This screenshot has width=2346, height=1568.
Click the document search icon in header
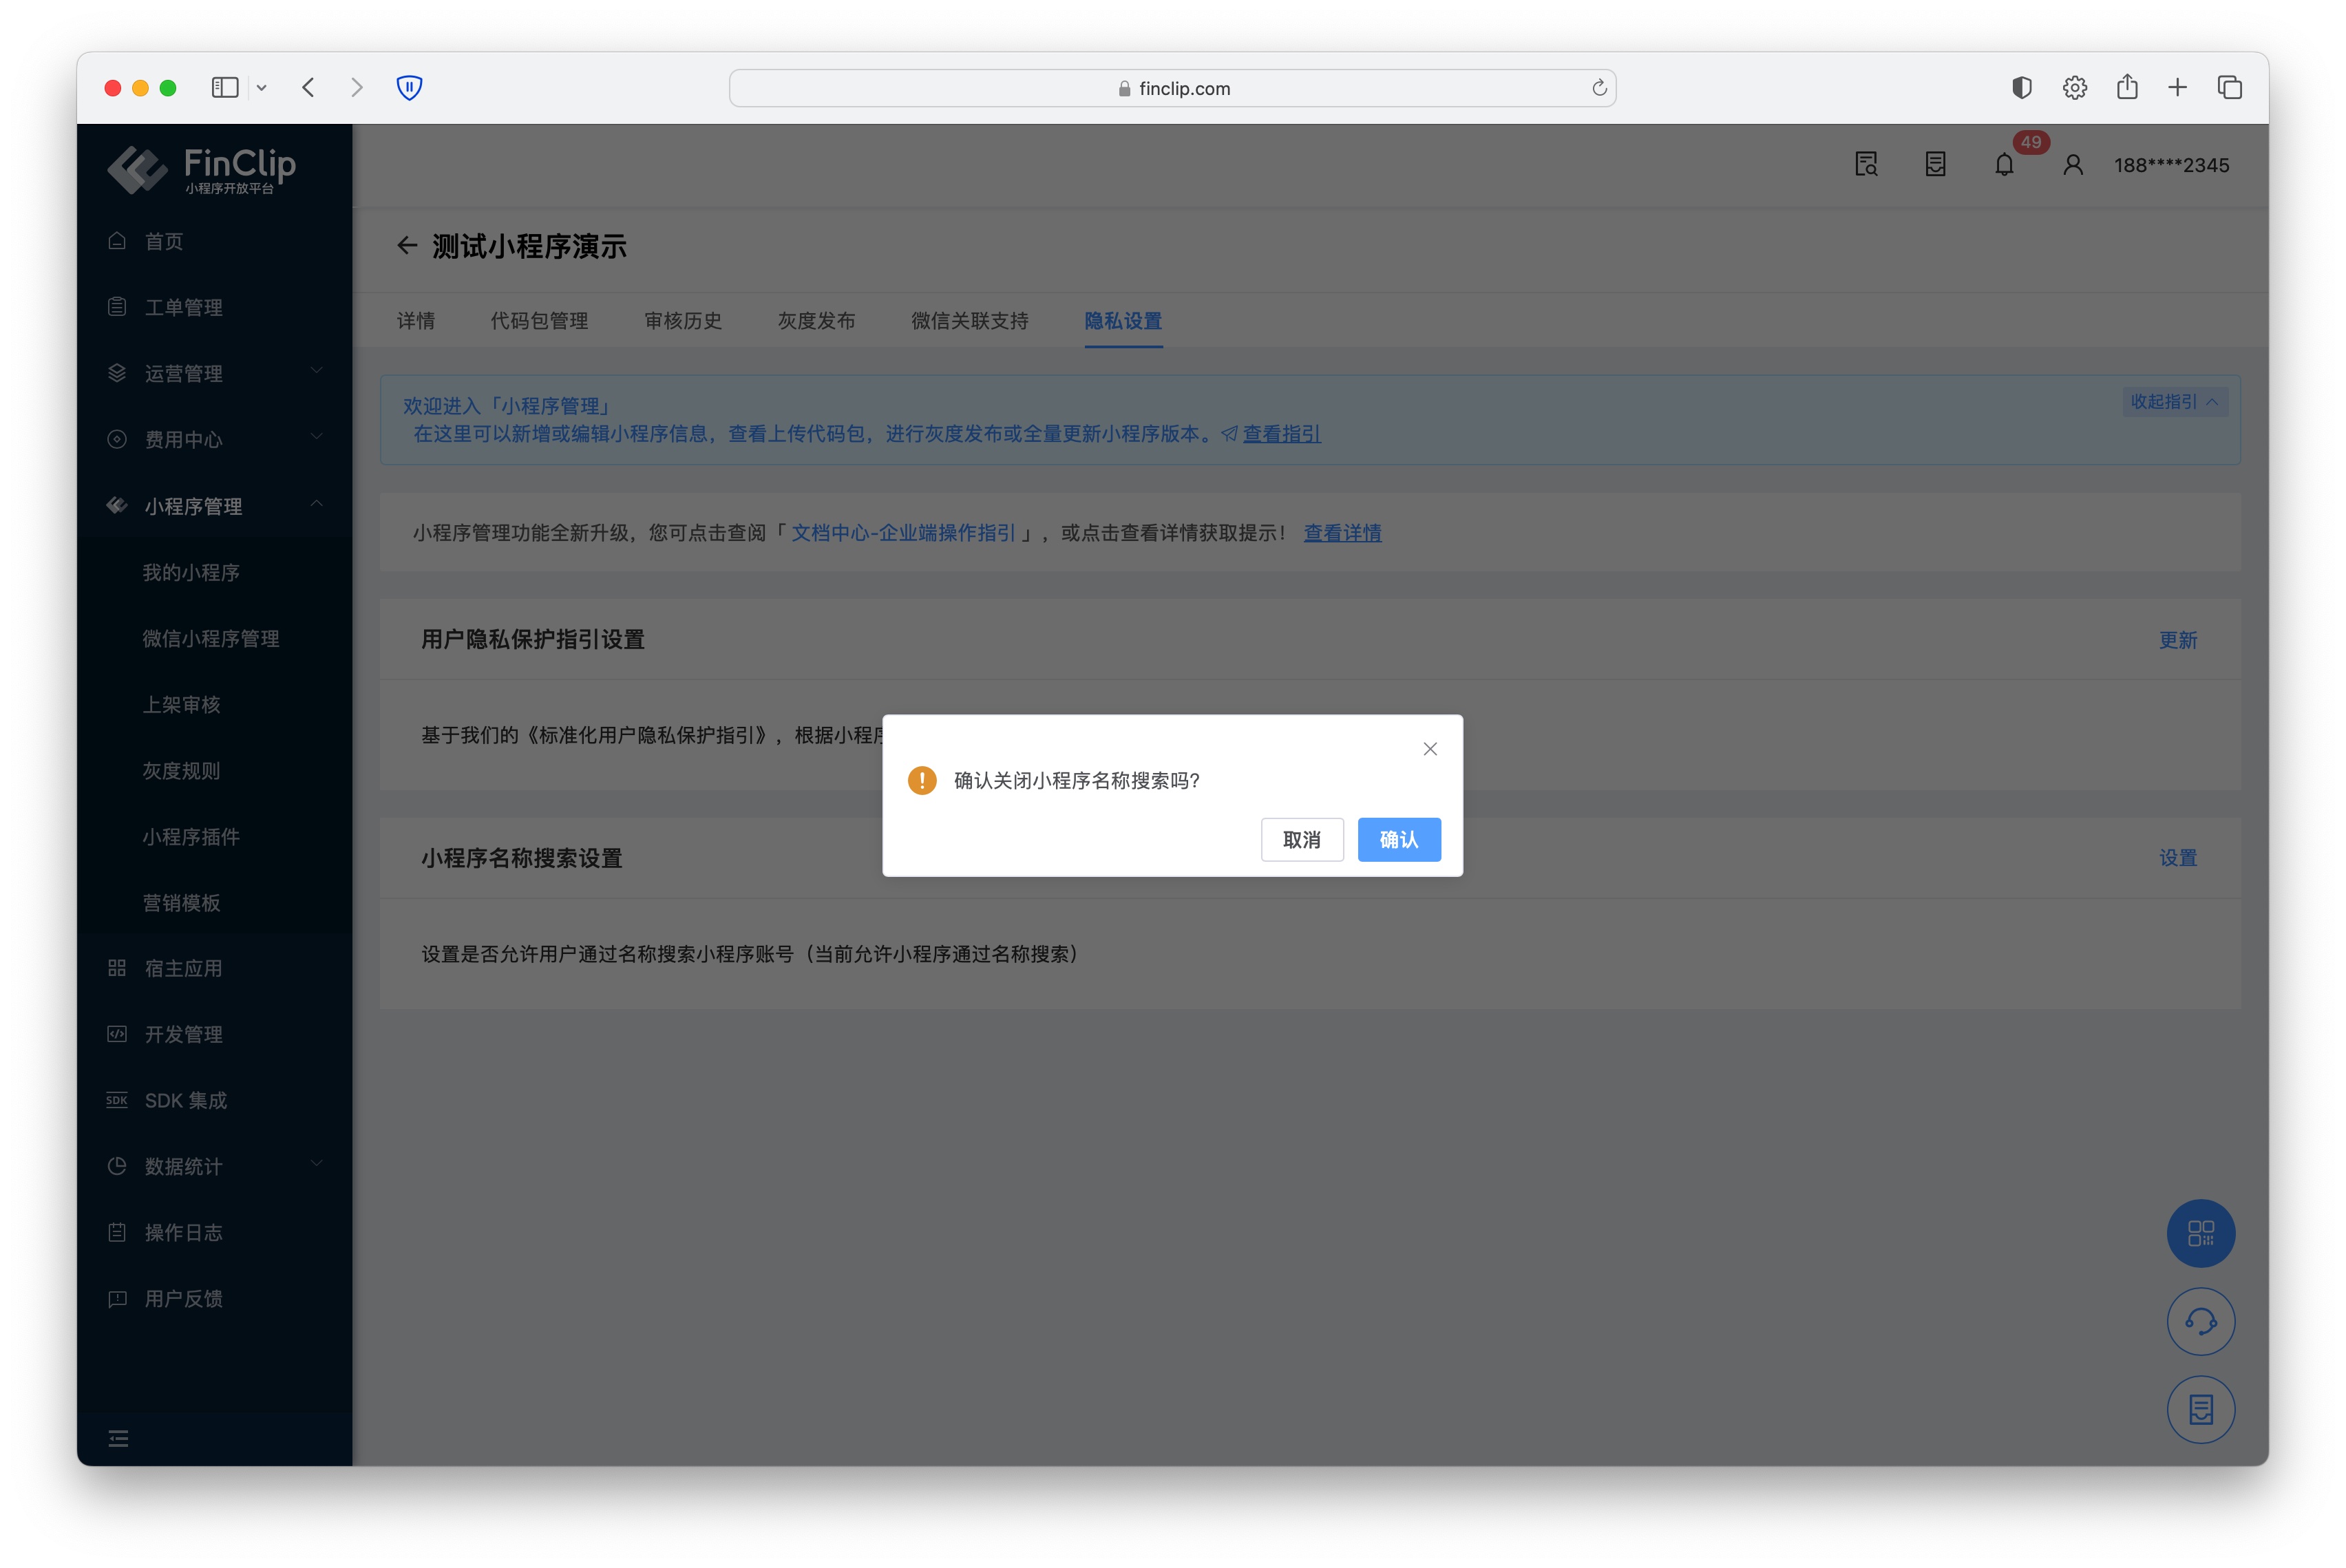1866,165
